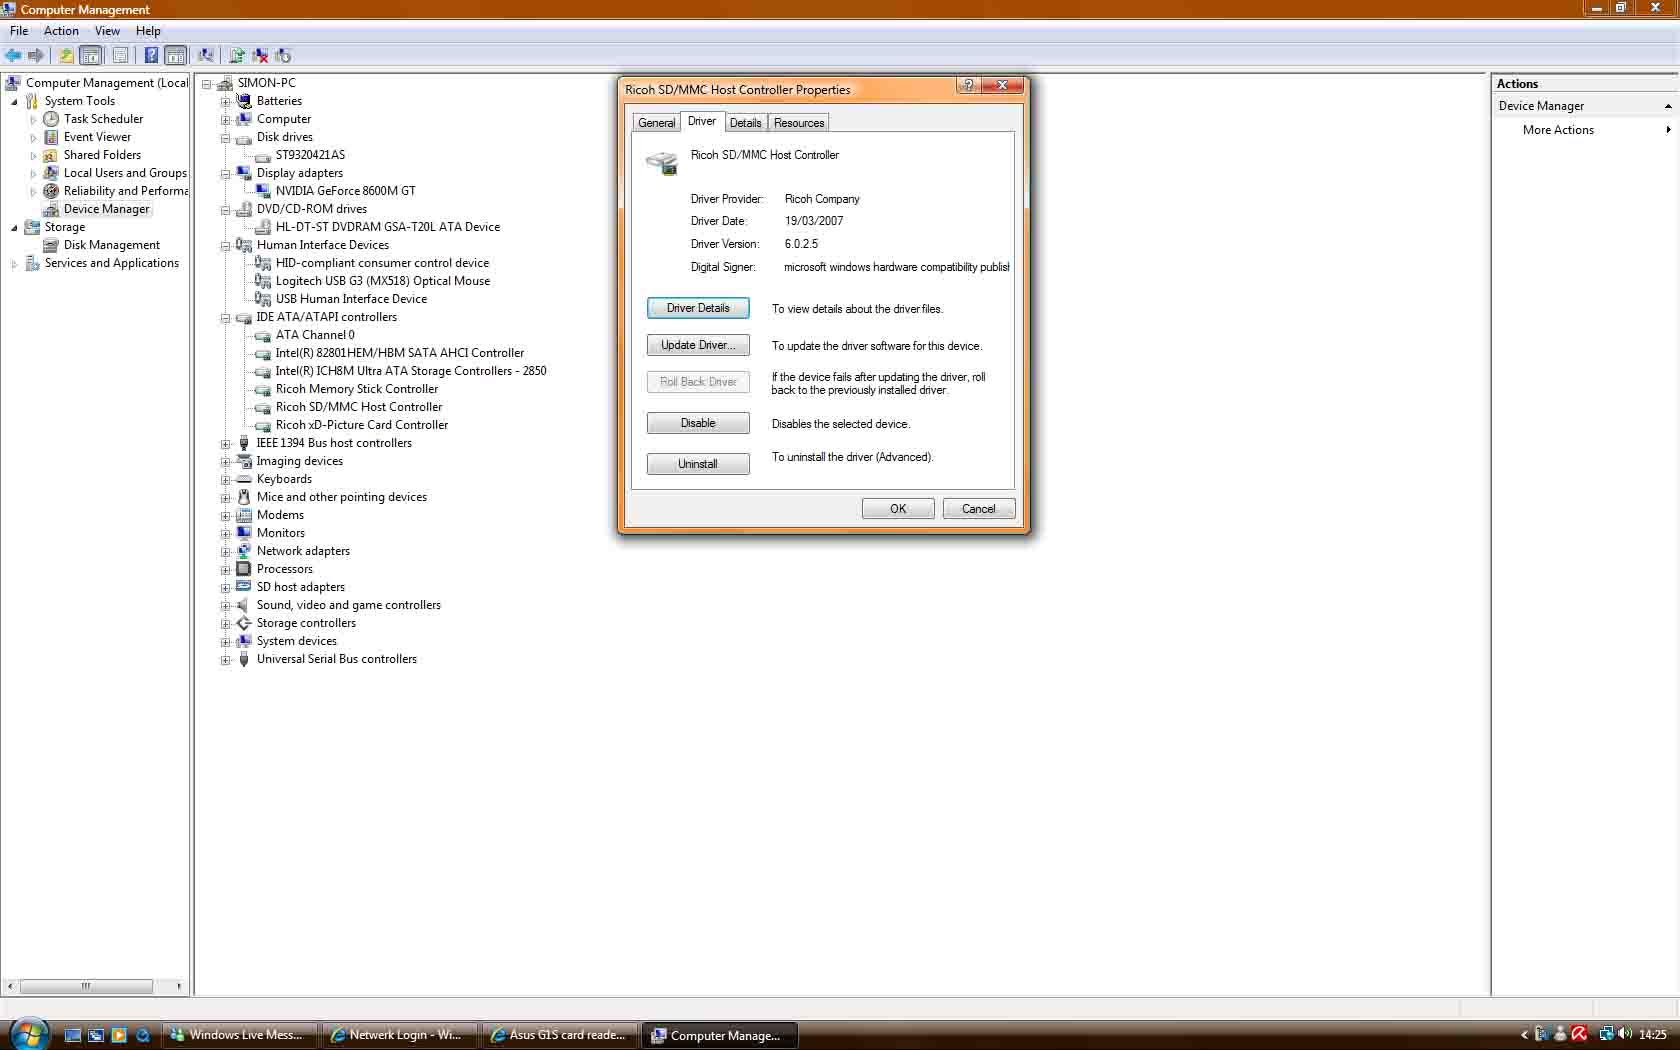Viewport: 1680px width, 1050px height.
Task: Click the Driver Details button
Action: [x=698, y=308]
